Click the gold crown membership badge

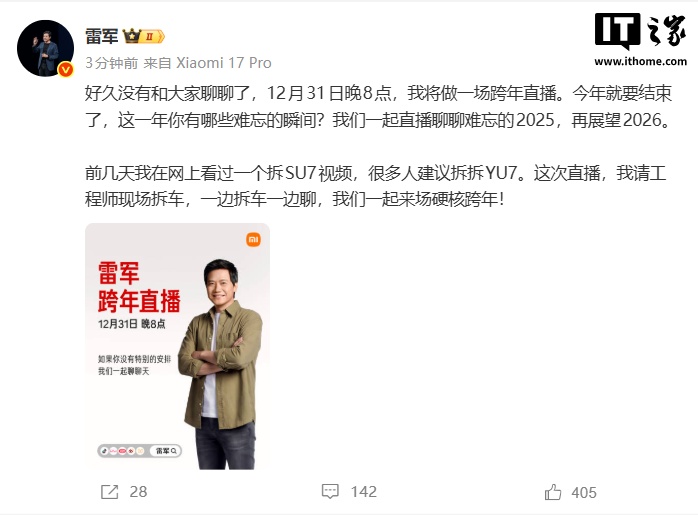pos(132,36)
